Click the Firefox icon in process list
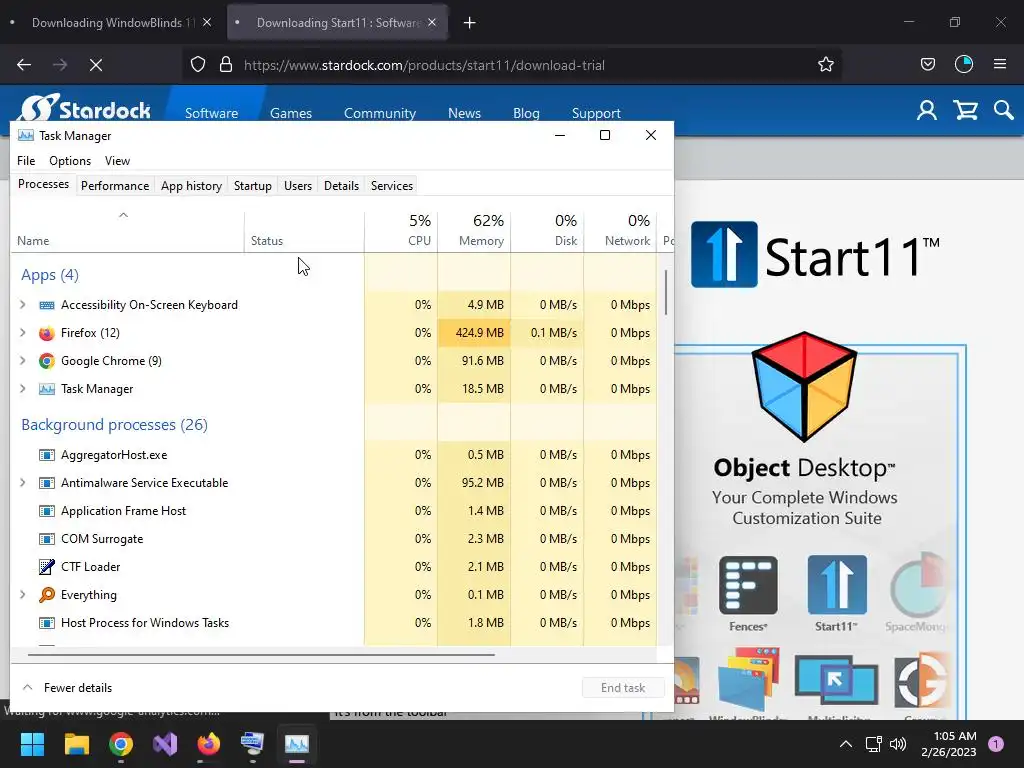Image resolution: width=1024 pixels, height=768 pixels. coord(46,333)
